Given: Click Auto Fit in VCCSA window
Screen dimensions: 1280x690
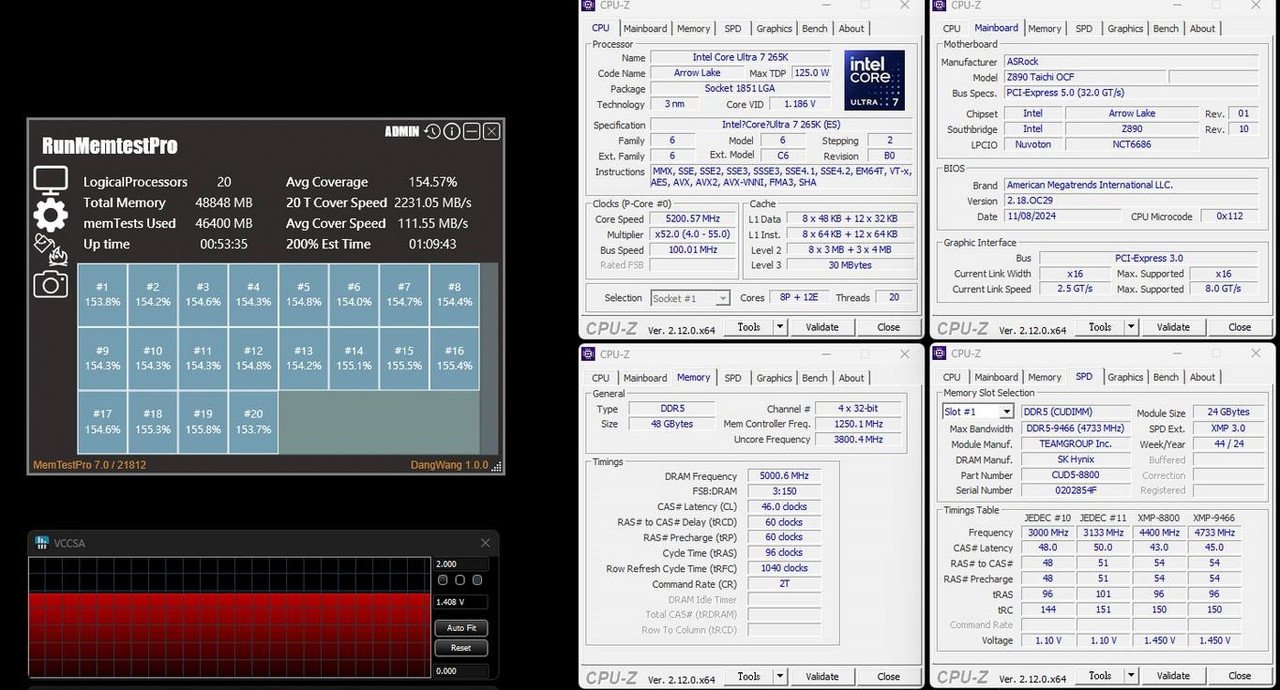Looking at the screenshot, I should pos(461,628).
